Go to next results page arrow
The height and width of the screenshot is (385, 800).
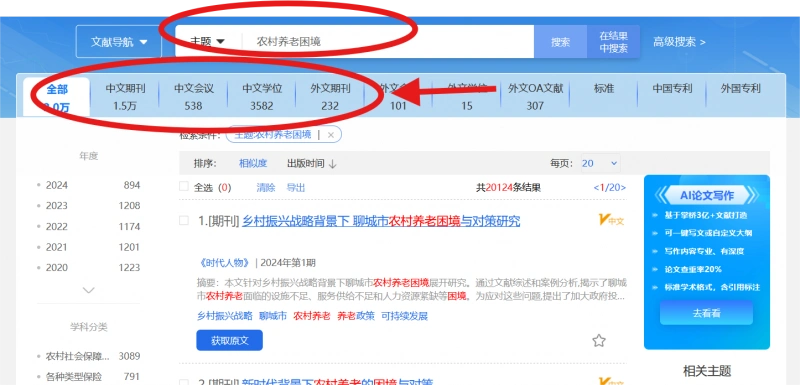[623, 188]
